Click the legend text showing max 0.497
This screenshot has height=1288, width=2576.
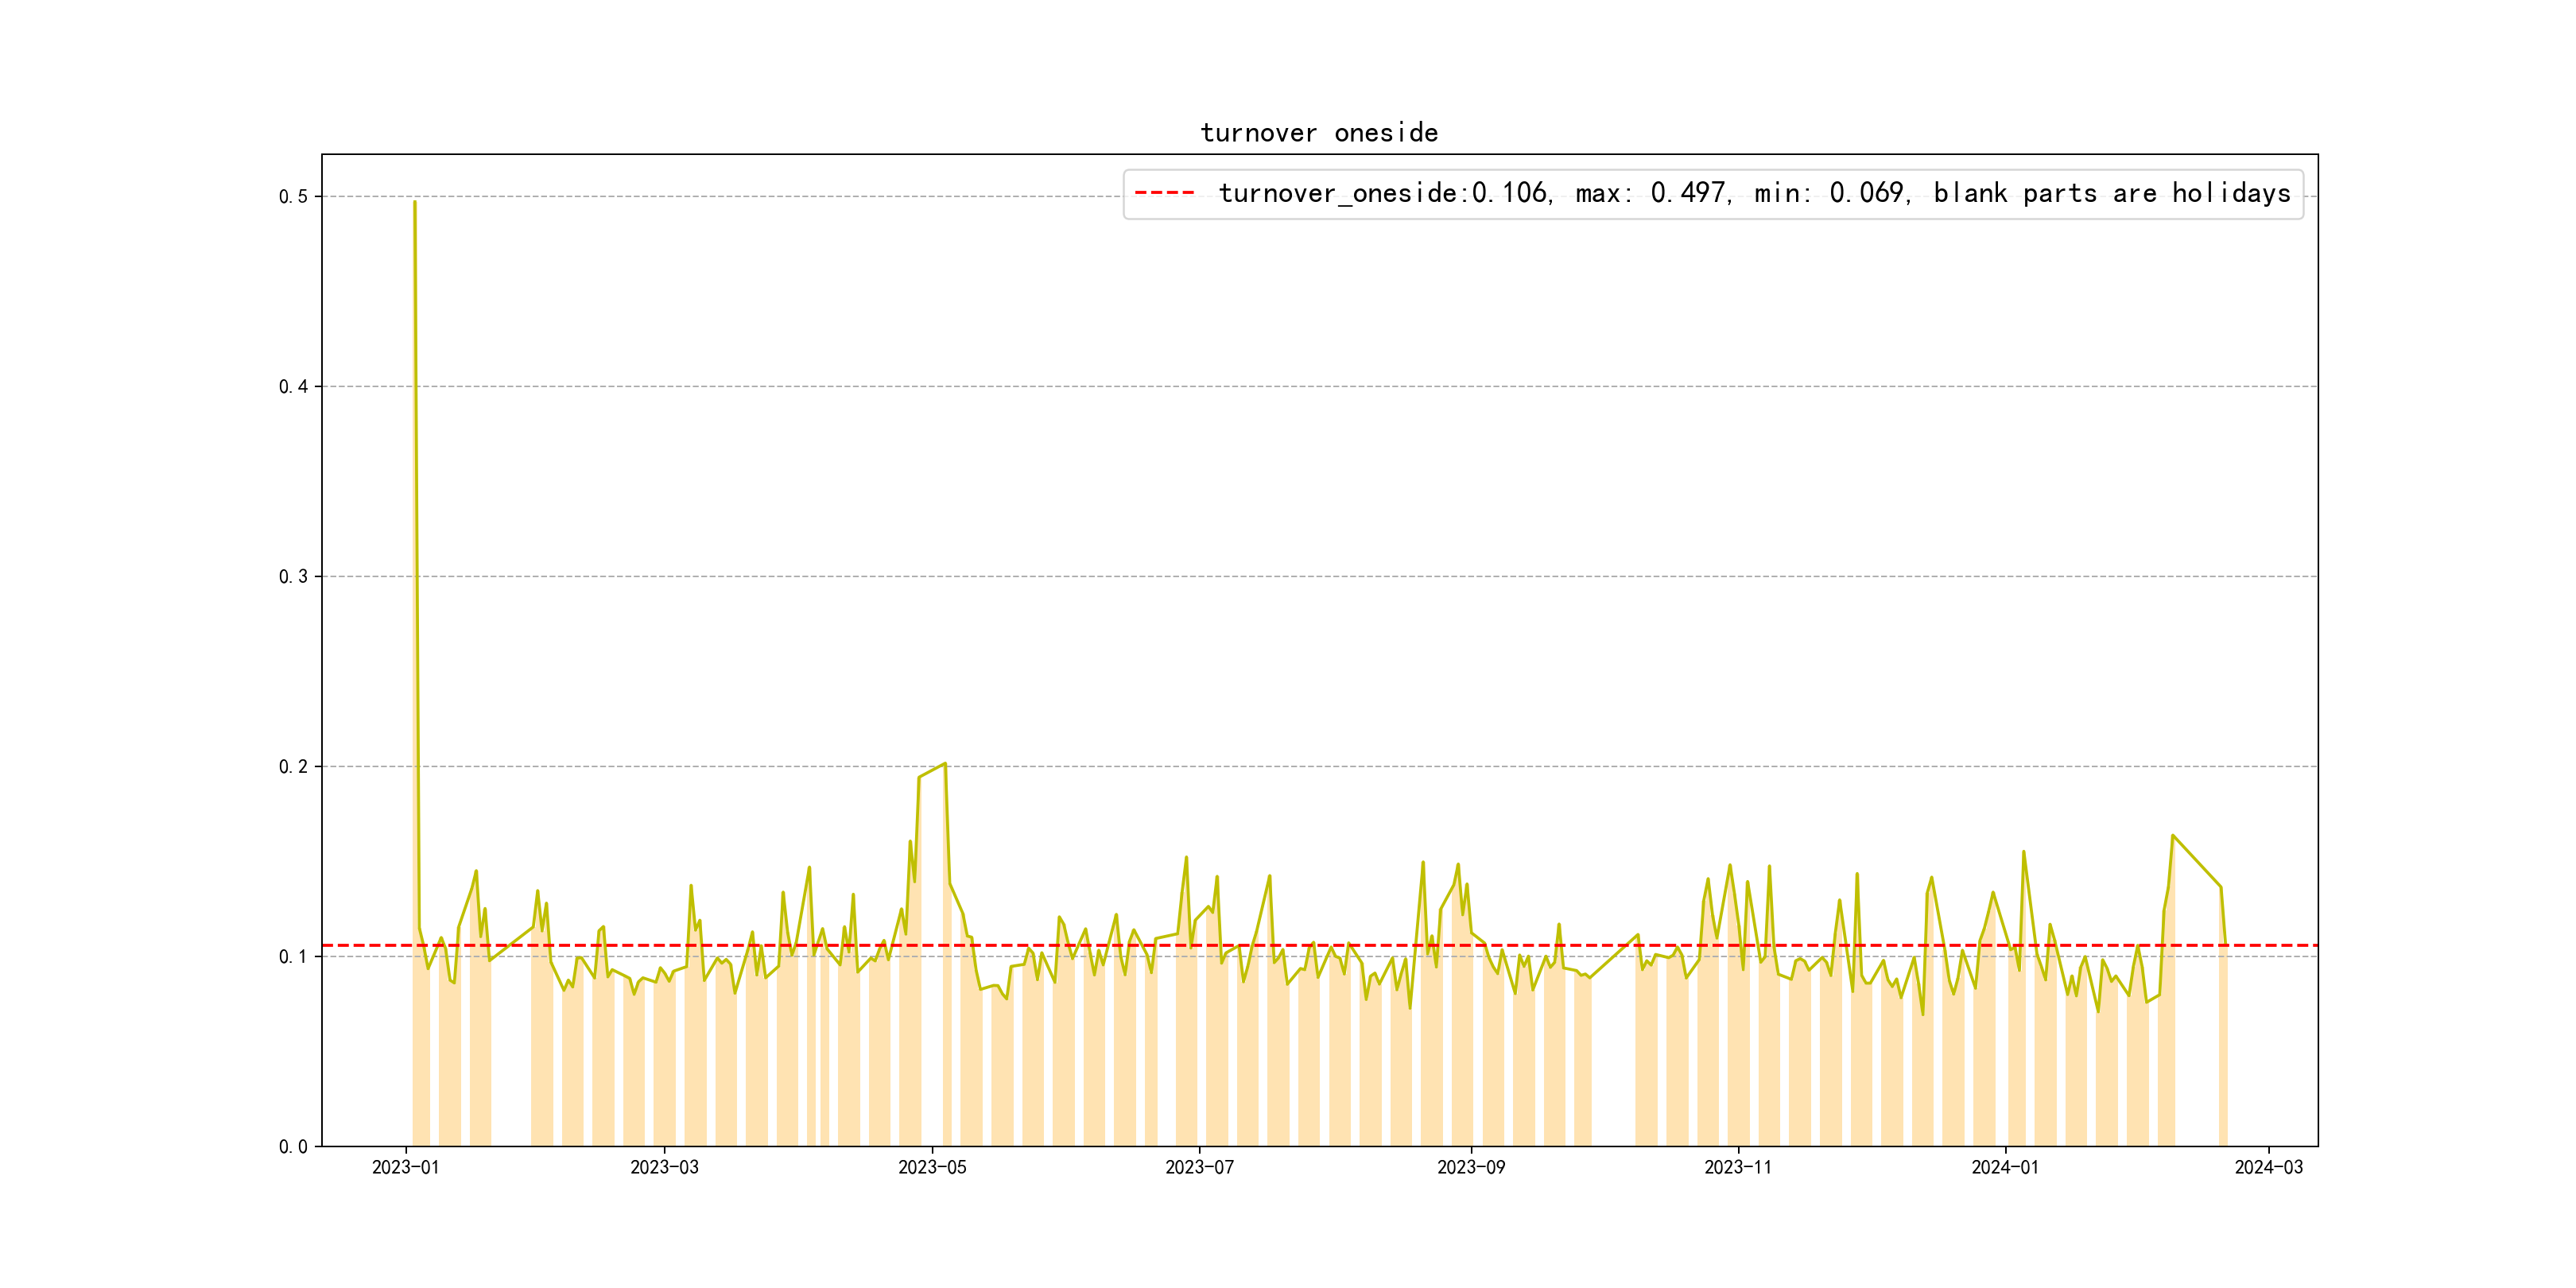(1653, 193)
